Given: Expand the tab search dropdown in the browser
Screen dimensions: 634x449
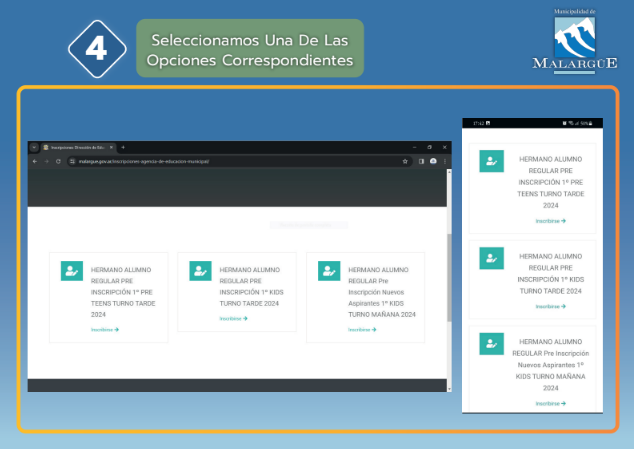Looking at the screenshot, I should tap(34, 147).
